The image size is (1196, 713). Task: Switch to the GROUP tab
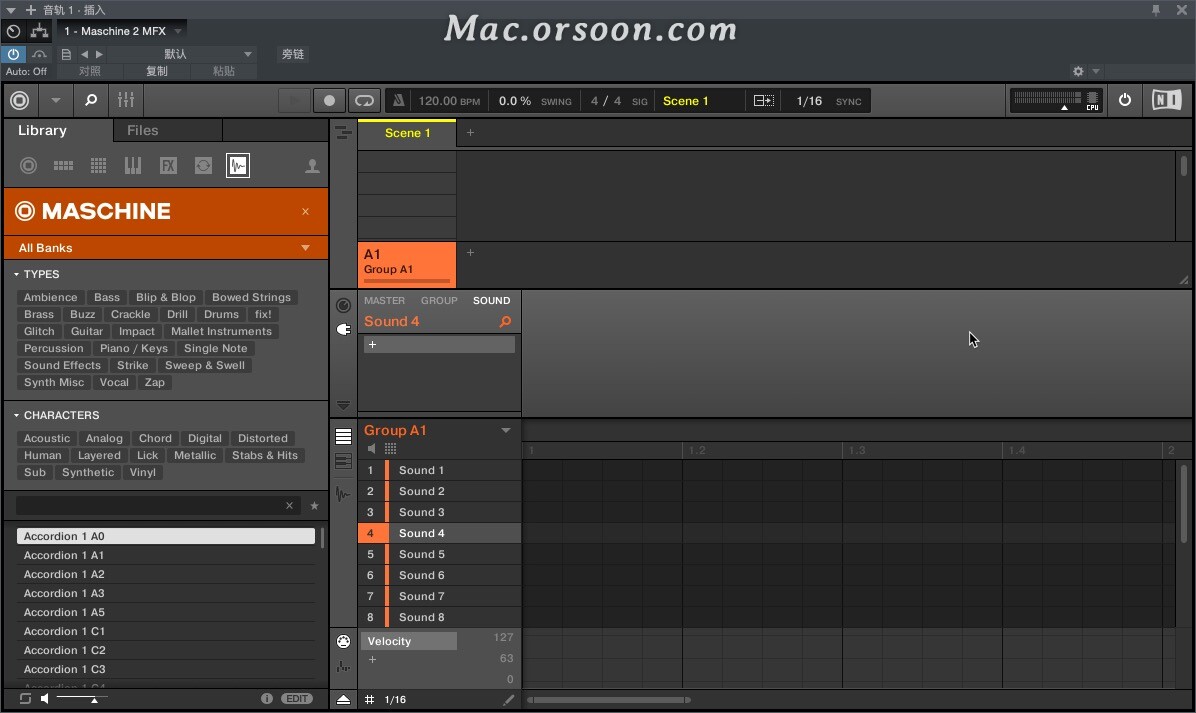pos(439,300)
